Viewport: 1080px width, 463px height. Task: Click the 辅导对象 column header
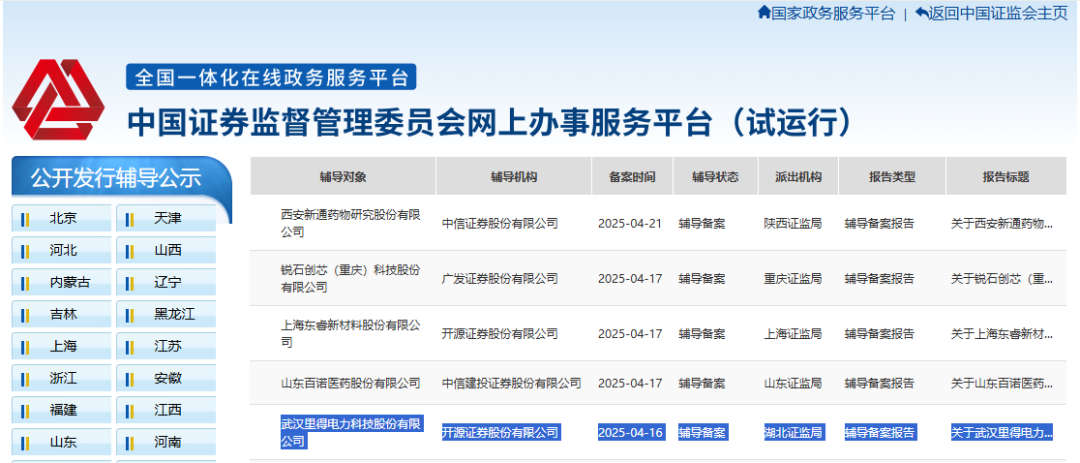click(343, 176)
